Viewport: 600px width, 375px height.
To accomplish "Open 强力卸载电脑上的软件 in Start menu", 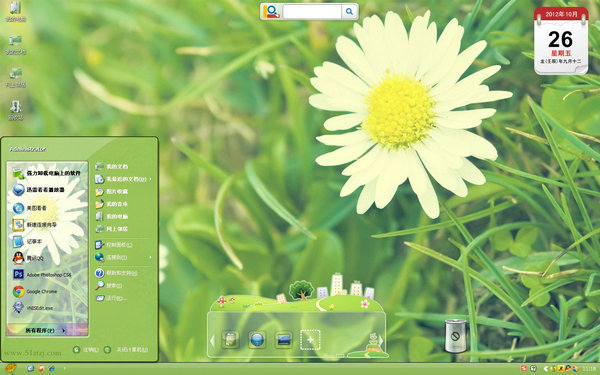I will click(47, 173).
